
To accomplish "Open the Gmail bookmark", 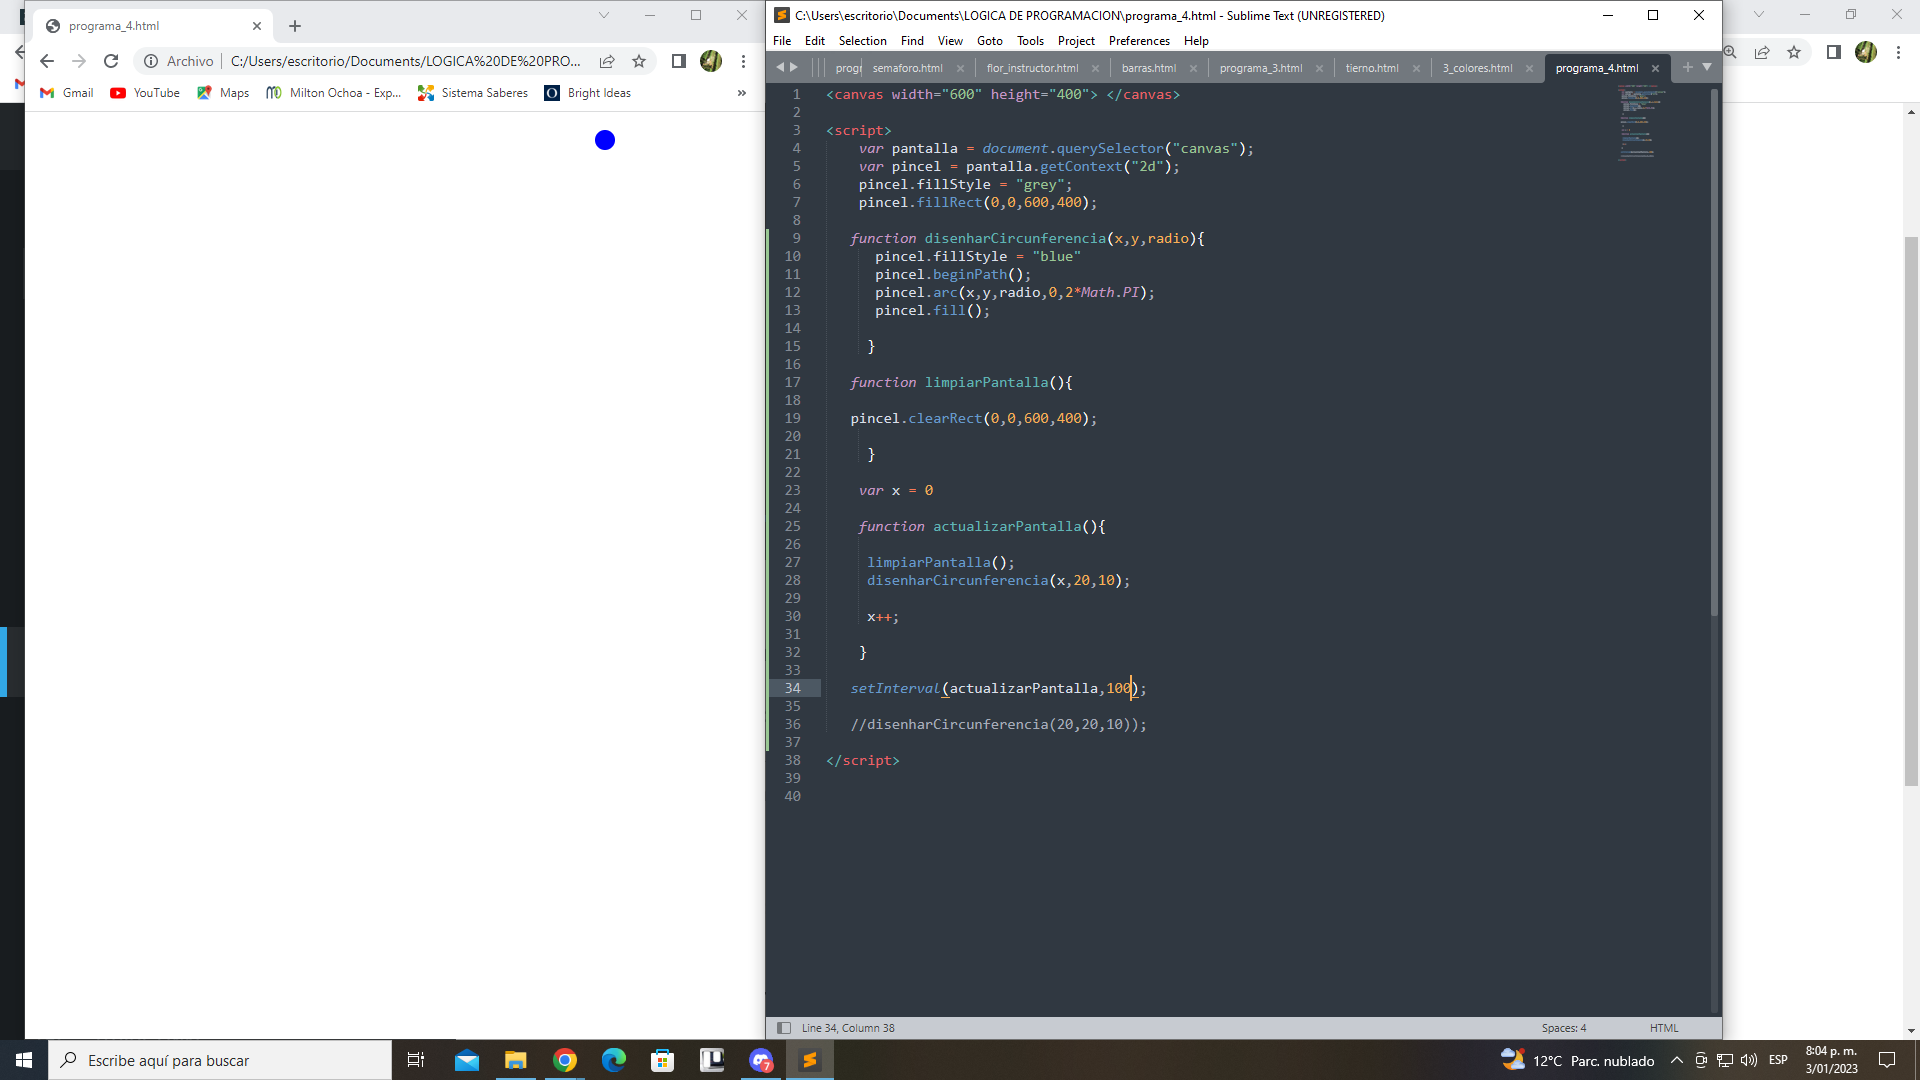I will click(x=66, y=93).
